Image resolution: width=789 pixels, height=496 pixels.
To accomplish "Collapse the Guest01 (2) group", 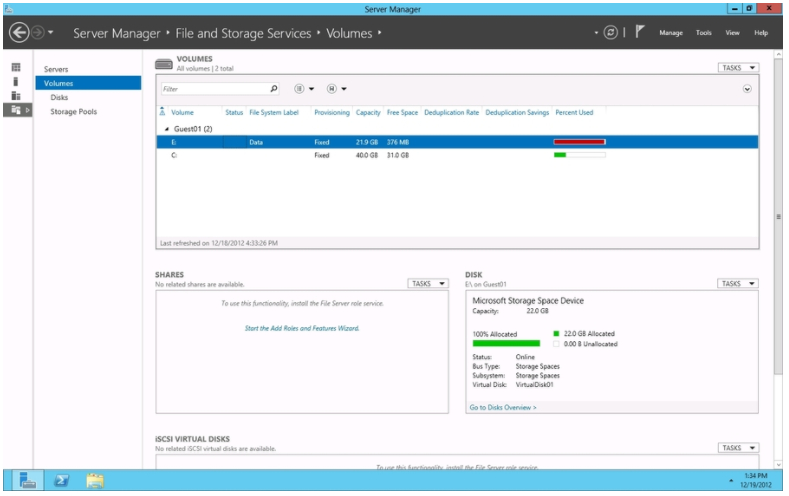I will 167,129.
